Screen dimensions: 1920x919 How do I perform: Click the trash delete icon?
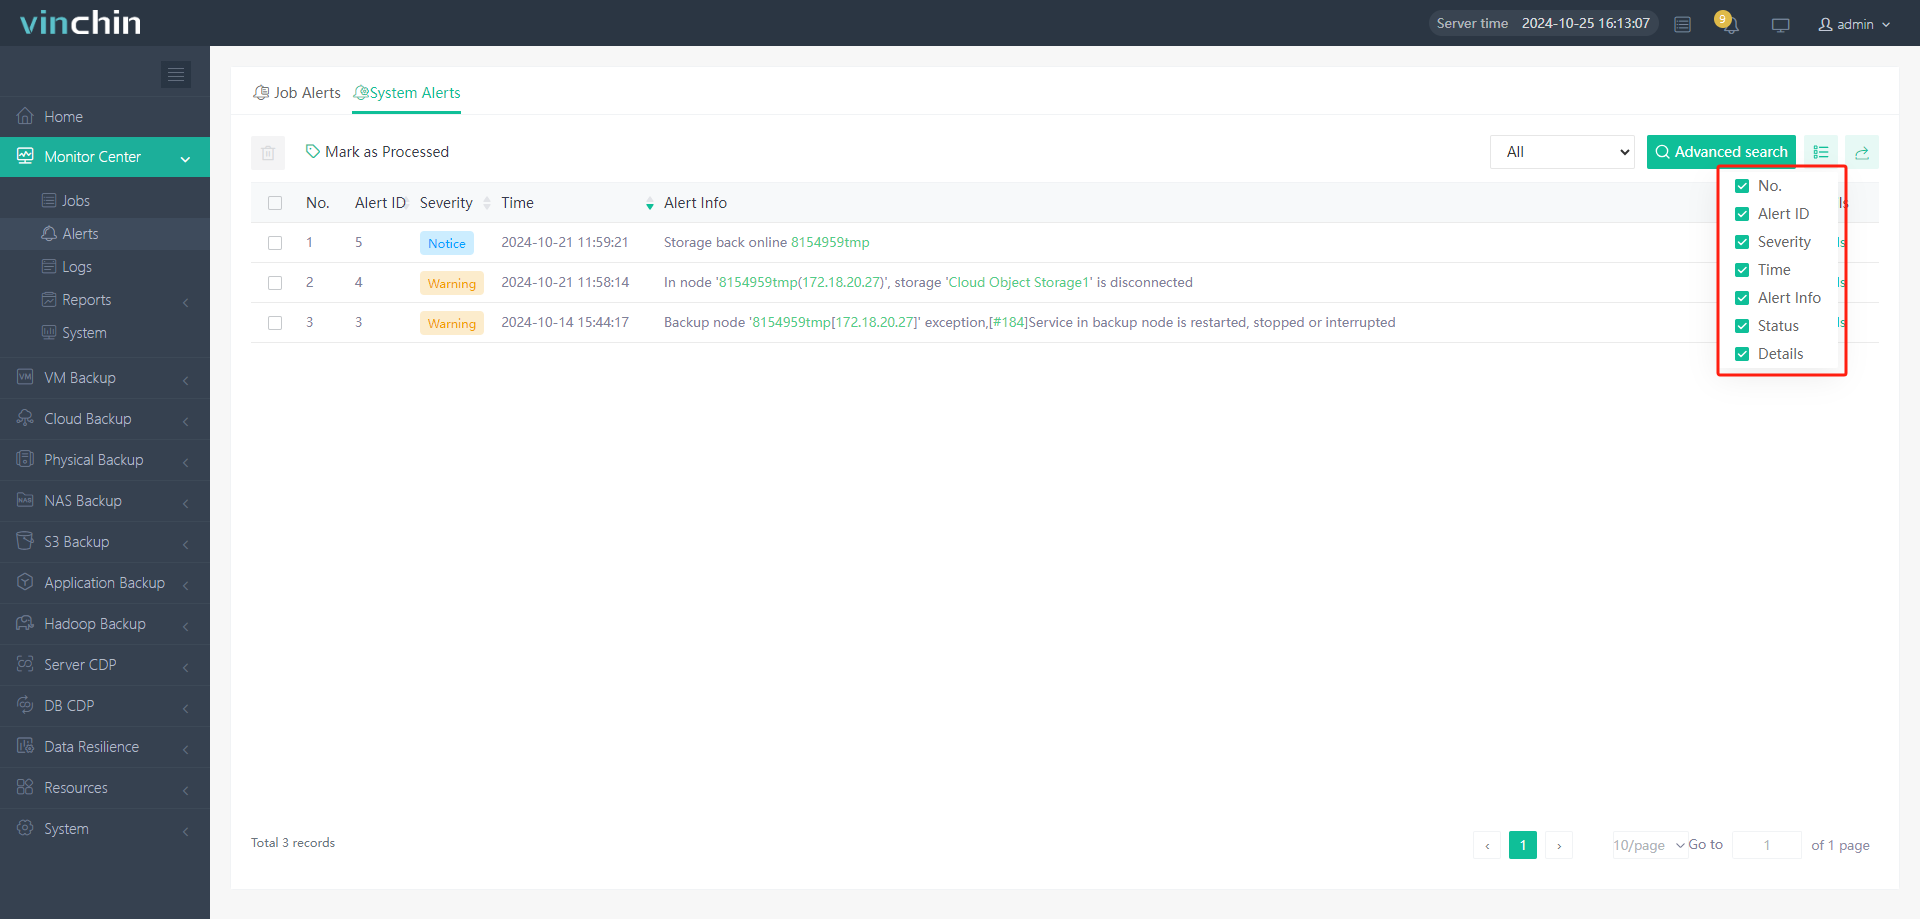click(268, 153)
